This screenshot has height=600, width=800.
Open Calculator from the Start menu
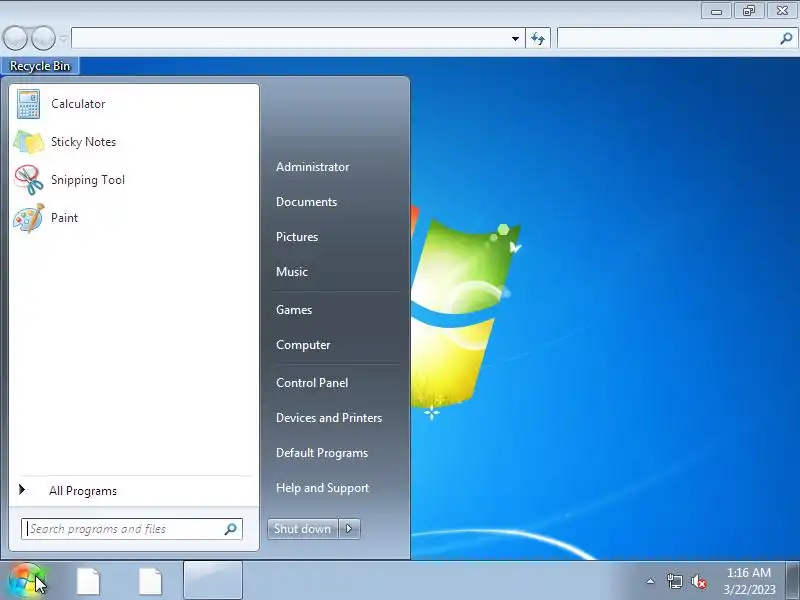pyautogui.click(x=134, y=104)
